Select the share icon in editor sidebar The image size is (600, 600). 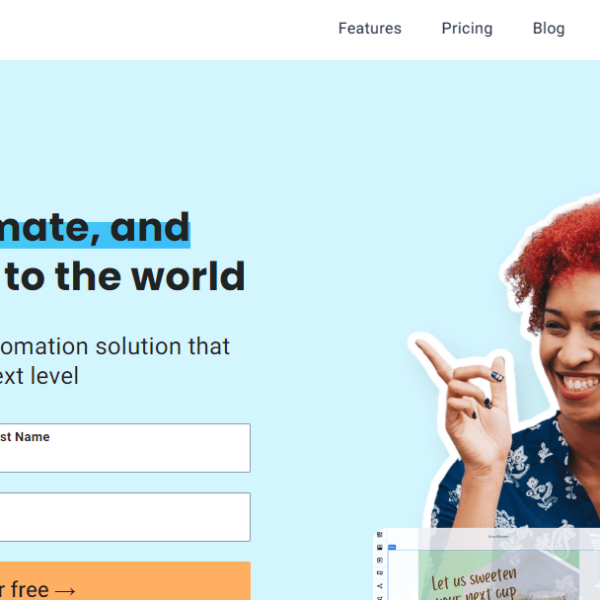pyautogui.click(x=380, y=586)
